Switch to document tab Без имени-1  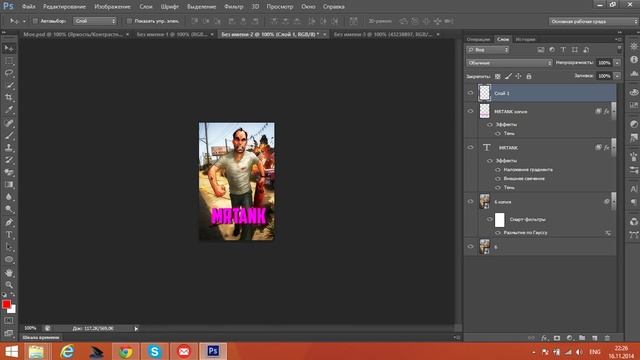pos(172,35)
